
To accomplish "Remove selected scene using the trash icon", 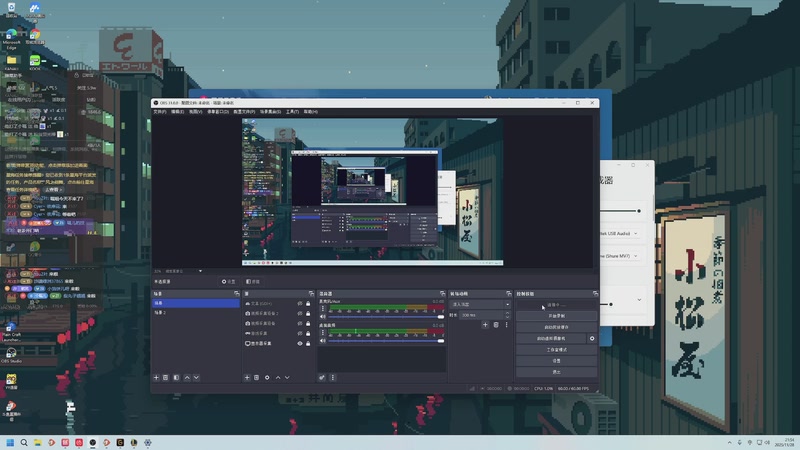I will tap(166, 378).
